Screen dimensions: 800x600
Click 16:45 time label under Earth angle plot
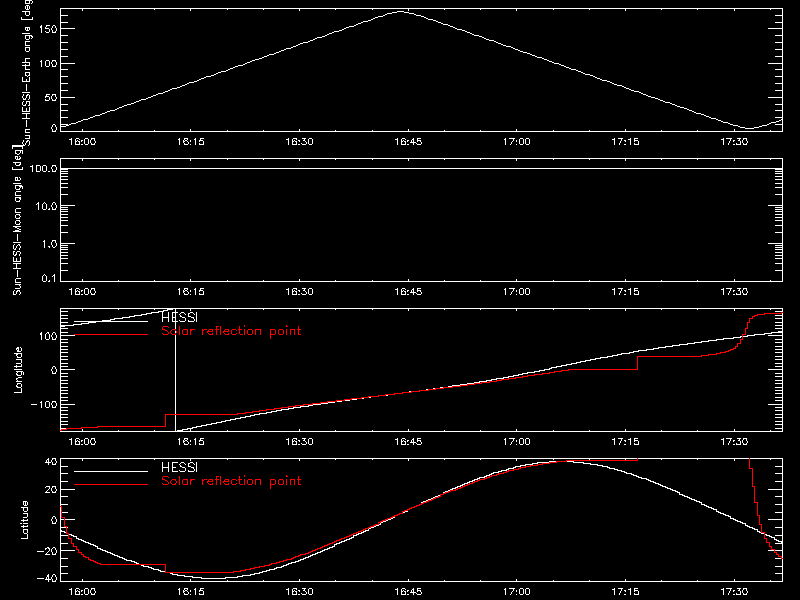tap(408, 142)
